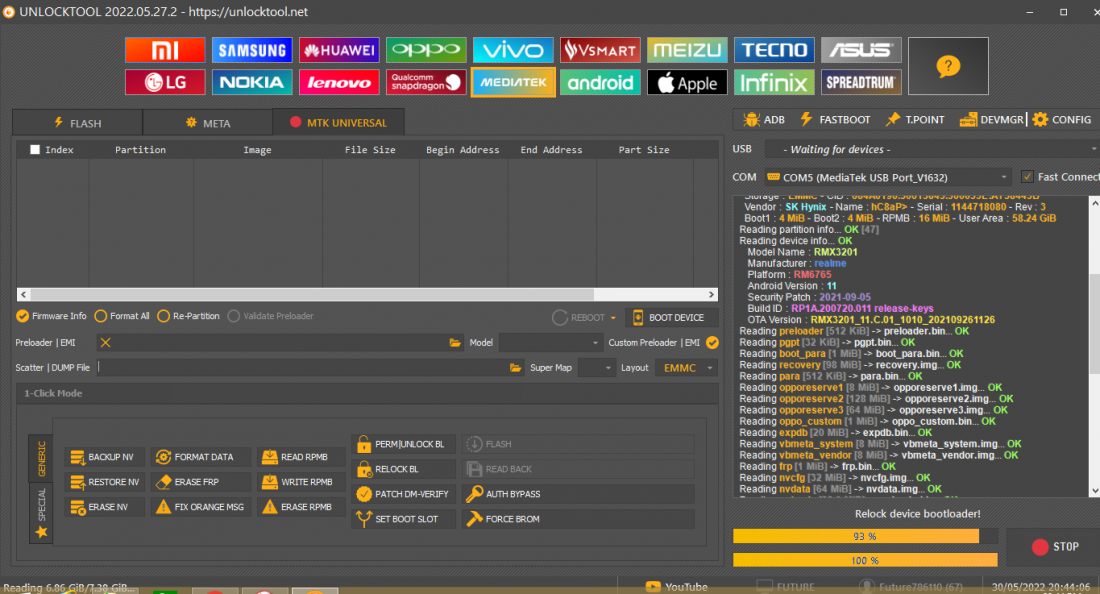The height and width of the screenshot is (594, 1100).
Task: Switch to GENERIC side tab
Action: coord(41,458)
